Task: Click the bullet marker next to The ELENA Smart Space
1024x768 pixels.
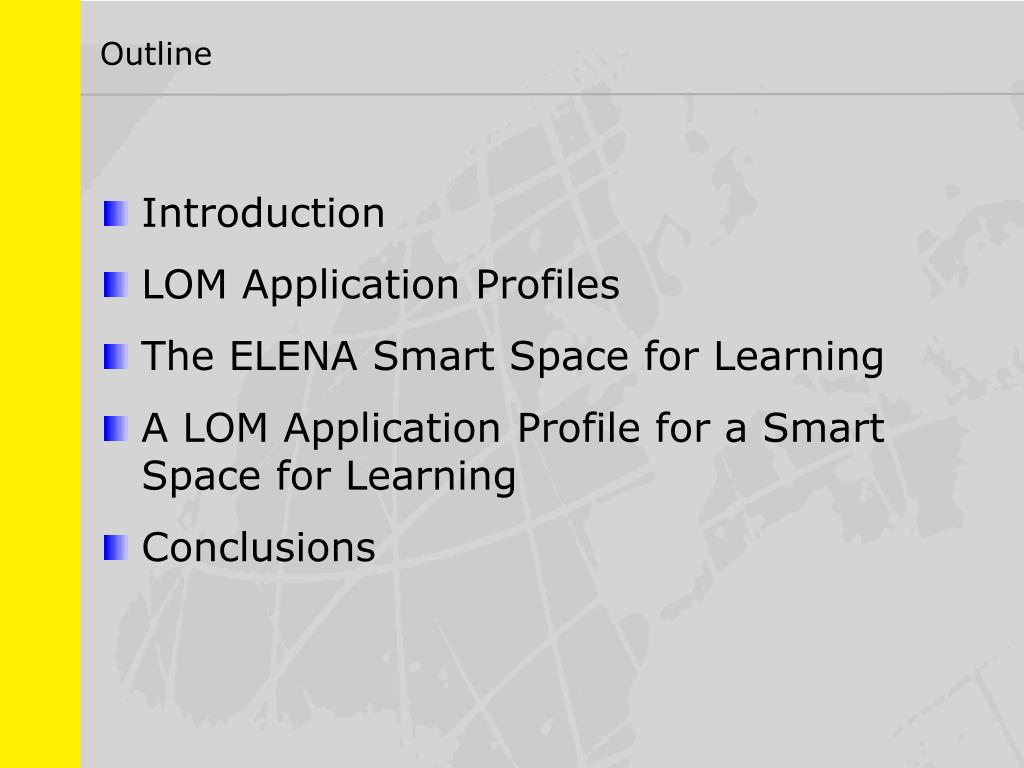Action: (115, 357)
